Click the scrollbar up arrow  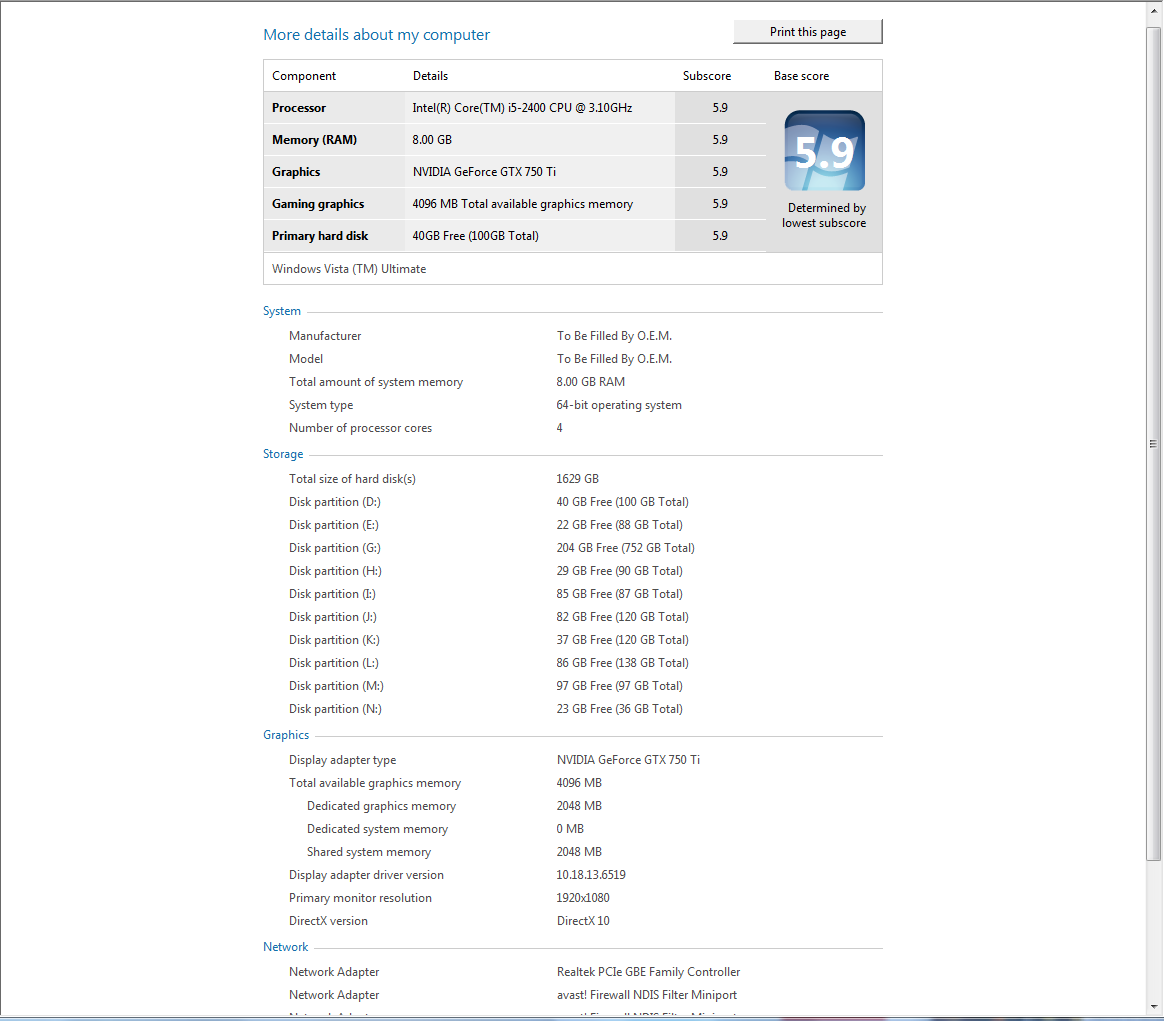pyautogui.click(x=1153, y=13)
